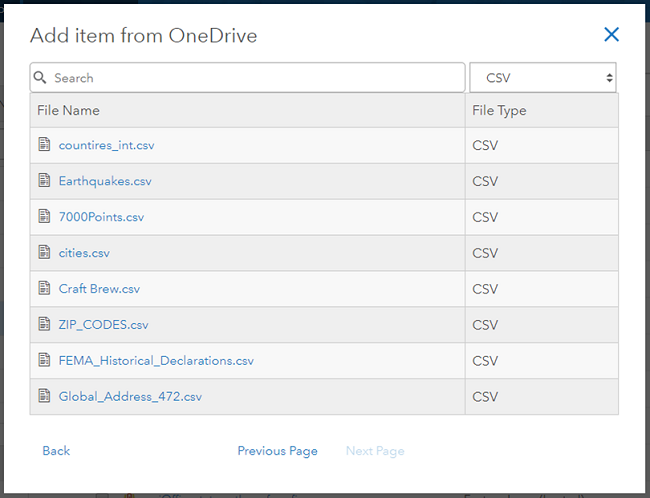Focus the Search text field
This screenshot has height=498, width=650.
[255, 77]
